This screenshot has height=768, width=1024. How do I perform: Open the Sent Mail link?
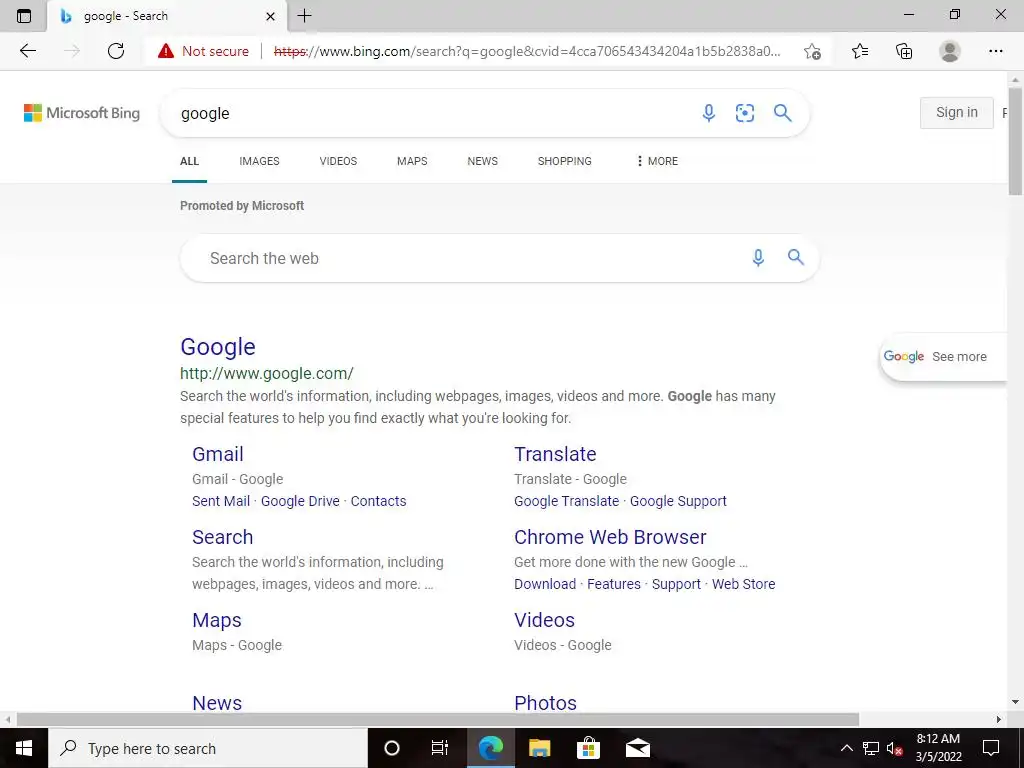pyautogui.click(x=221, y=501)
